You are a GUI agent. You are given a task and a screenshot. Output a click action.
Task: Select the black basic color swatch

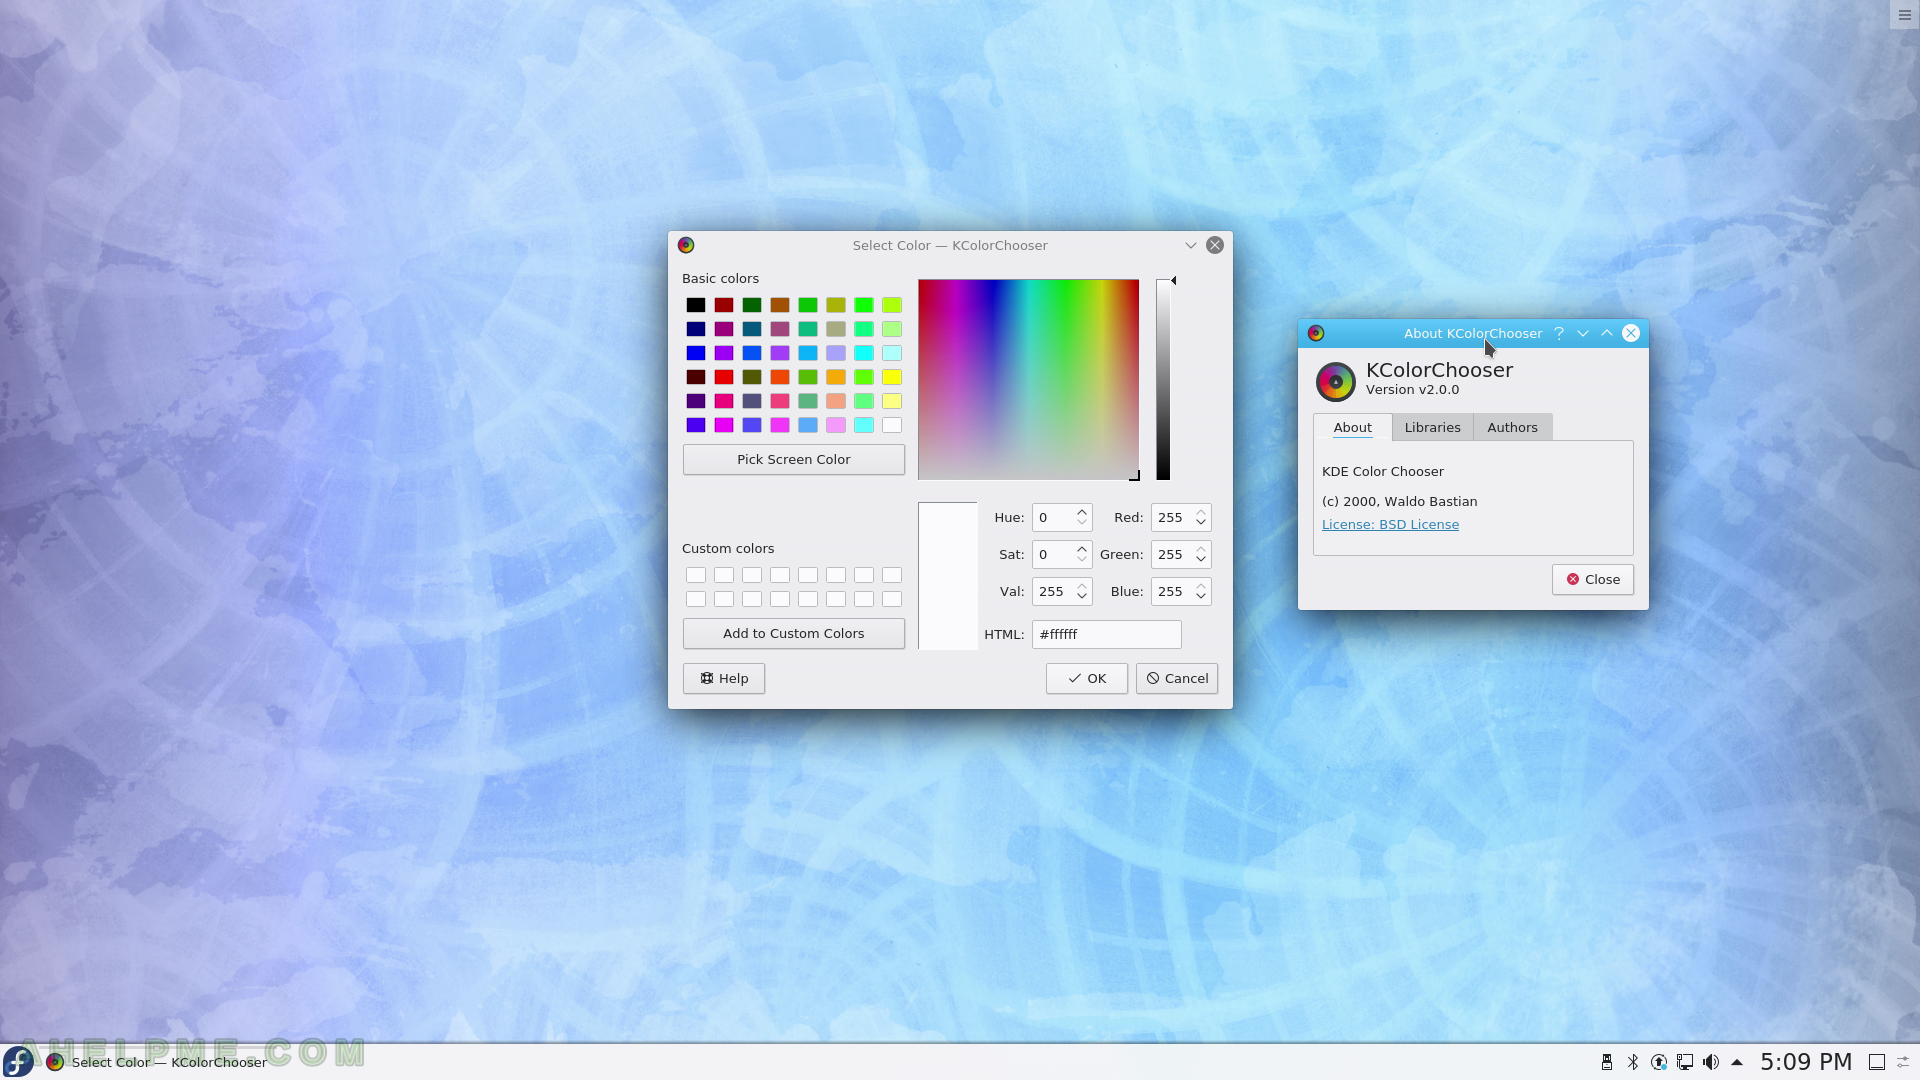pyautogui.click(x=696, y=305)
